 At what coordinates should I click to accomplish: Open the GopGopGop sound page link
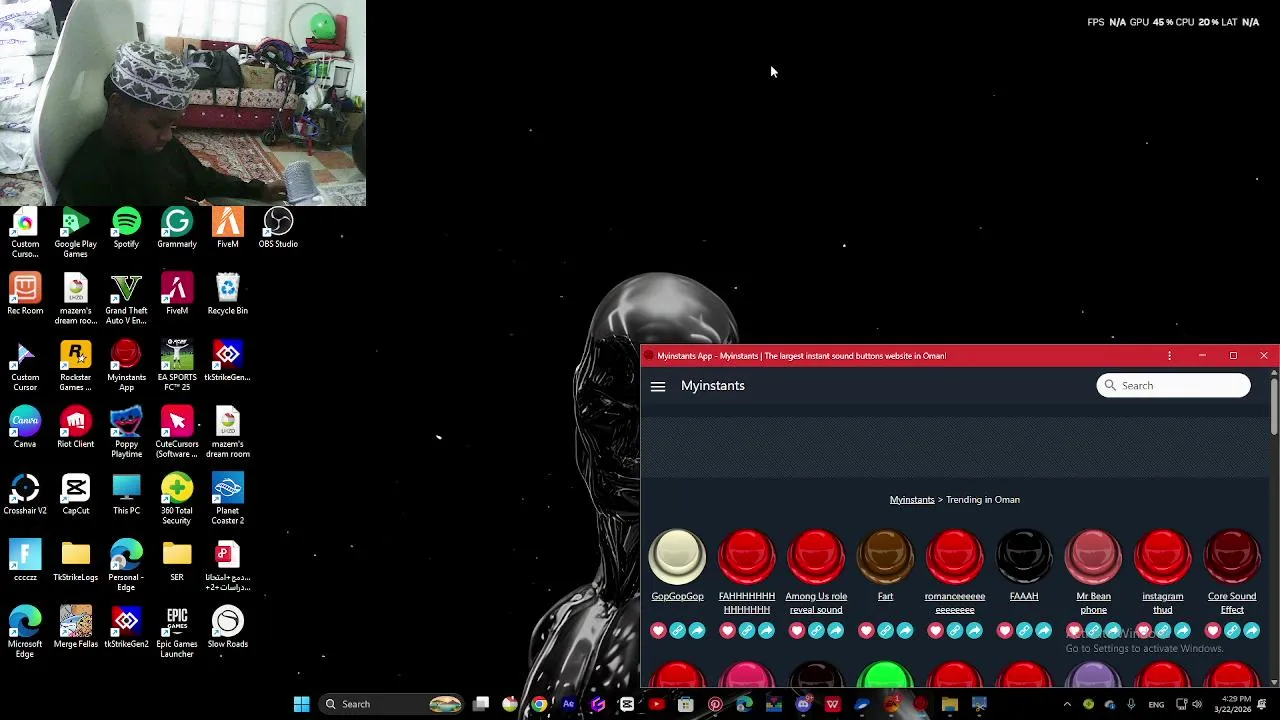point(677,596)
